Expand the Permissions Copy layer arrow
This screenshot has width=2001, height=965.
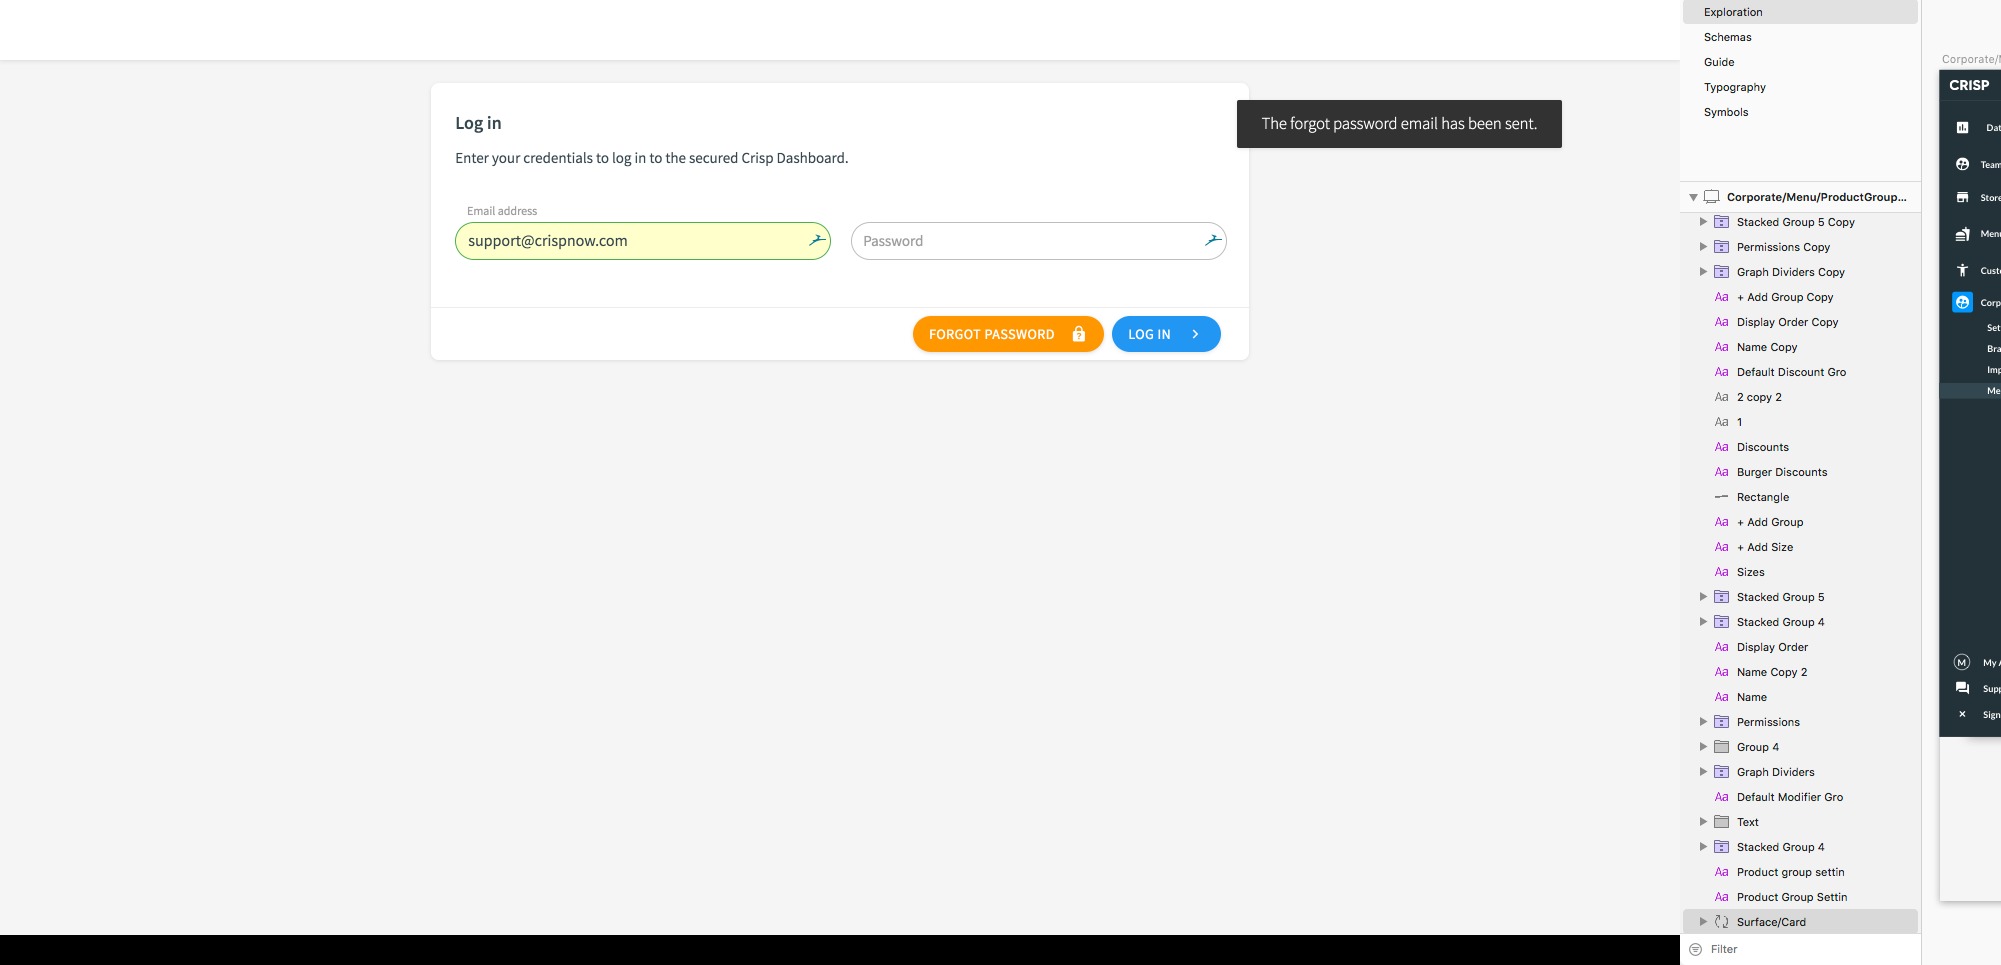tap(1703, 247)
